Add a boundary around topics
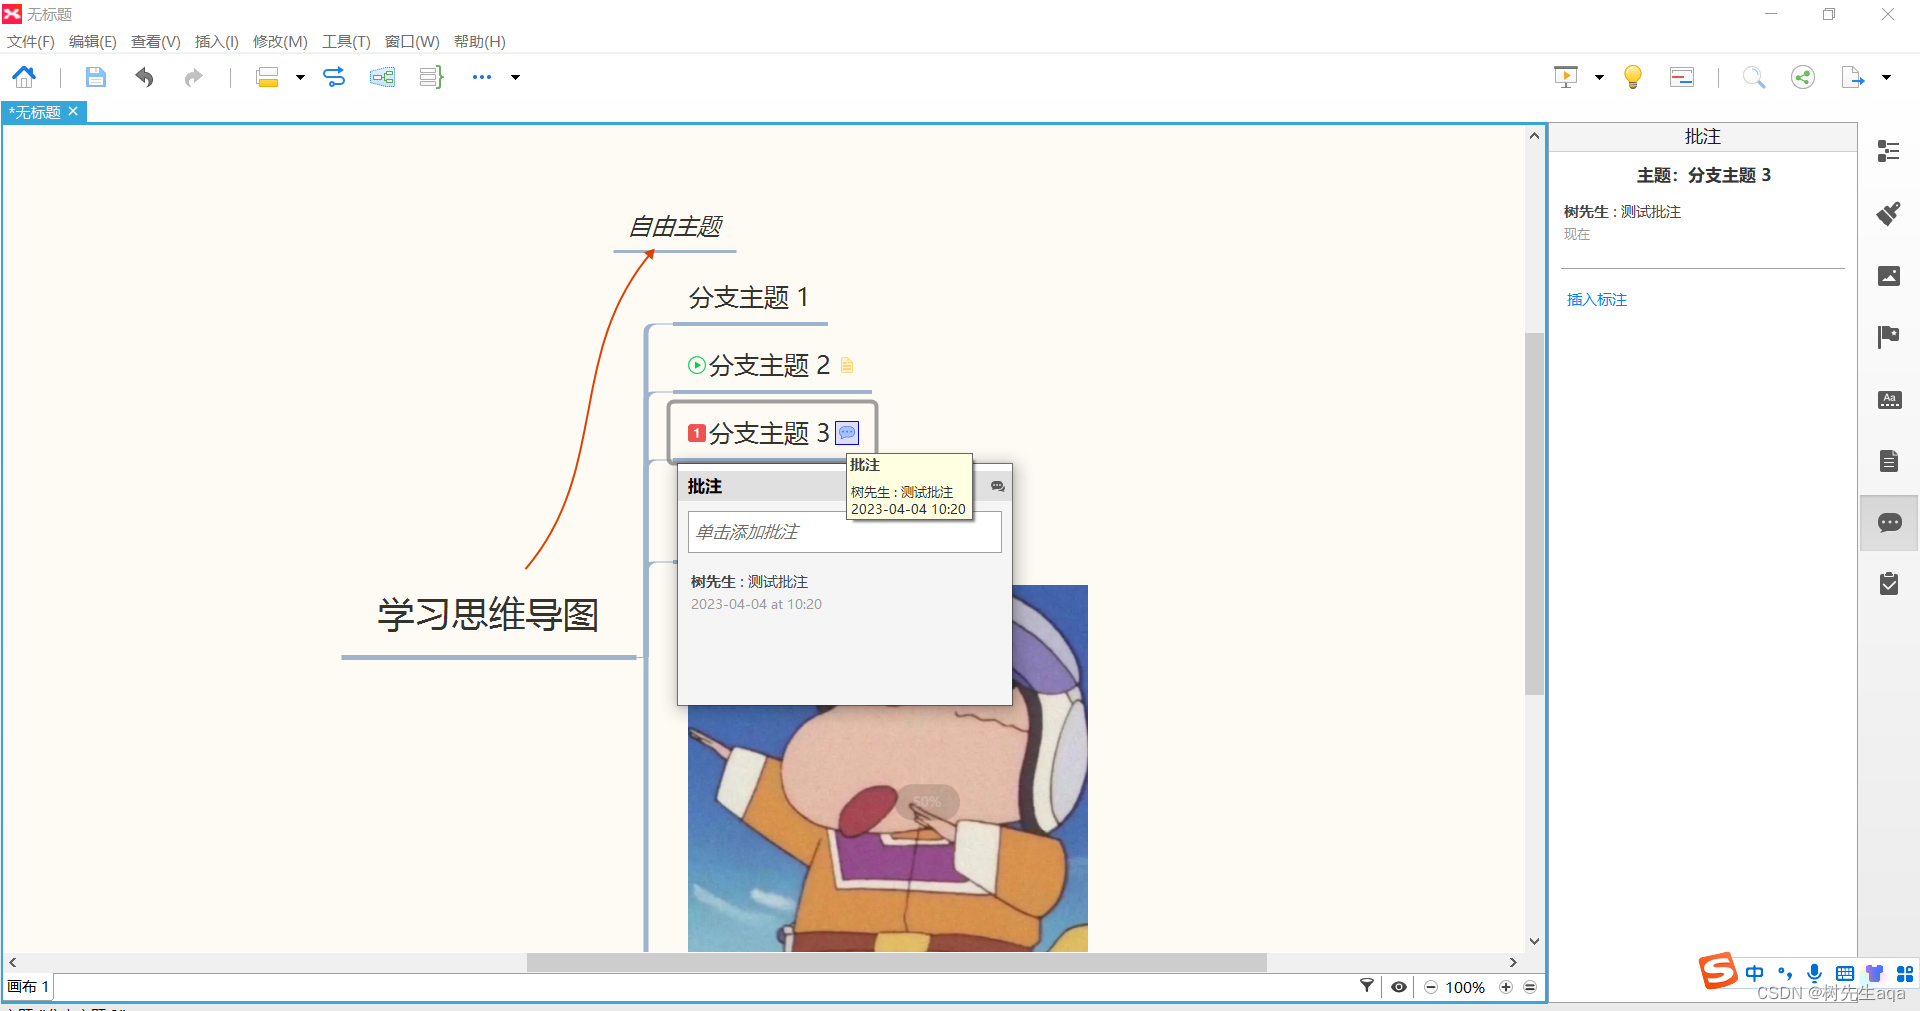The image size is (1920, 1011). click(x=382, y=77)
